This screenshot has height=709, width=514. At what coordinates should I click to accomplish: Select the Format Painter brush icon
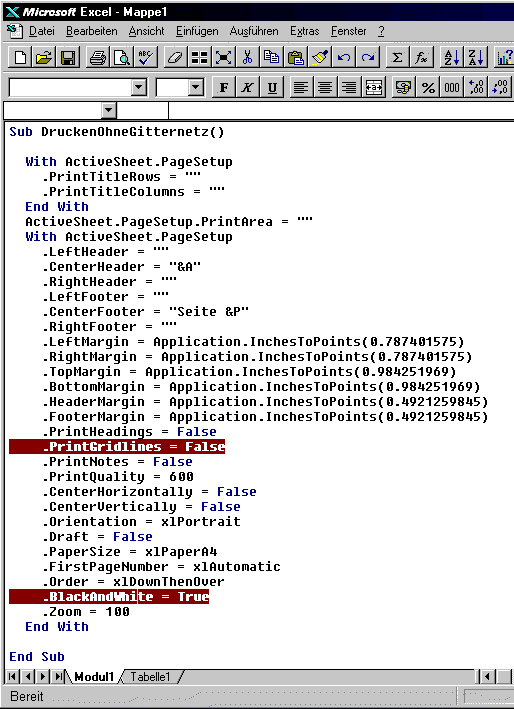(x=320, y=58)
